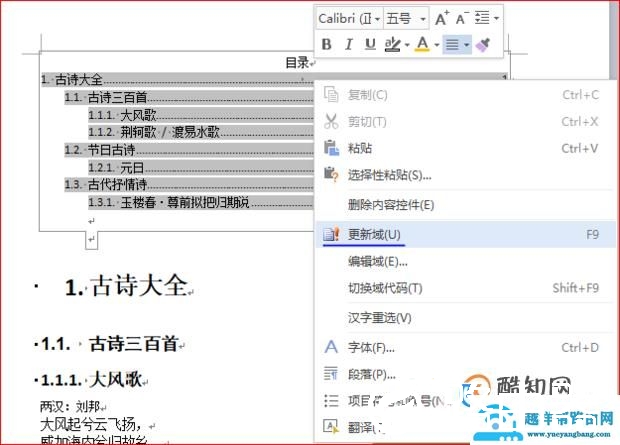Click the update field icon

click(331, 234)
